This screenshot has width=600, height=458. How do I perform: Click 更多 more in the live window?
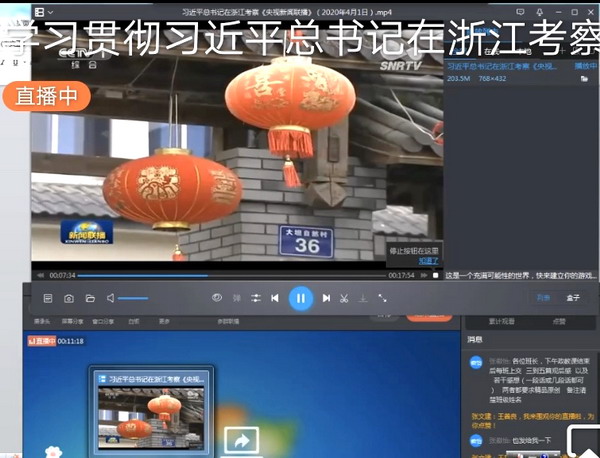tap(164, 321)
